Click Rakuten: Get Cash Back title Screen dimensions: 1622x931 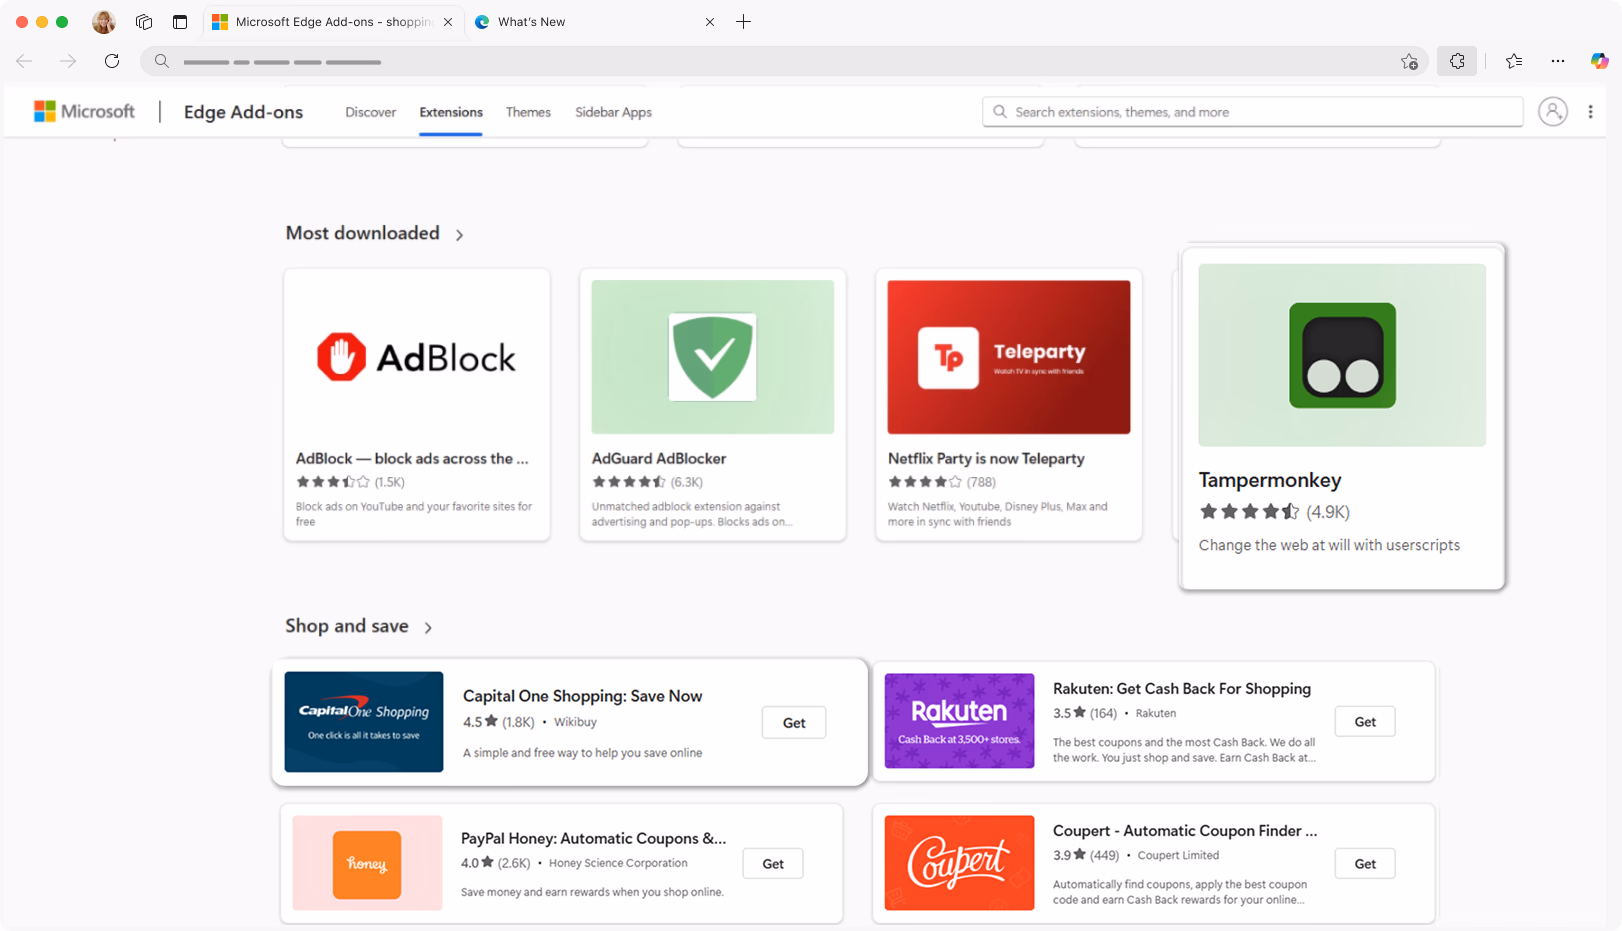coord(1181,688)
